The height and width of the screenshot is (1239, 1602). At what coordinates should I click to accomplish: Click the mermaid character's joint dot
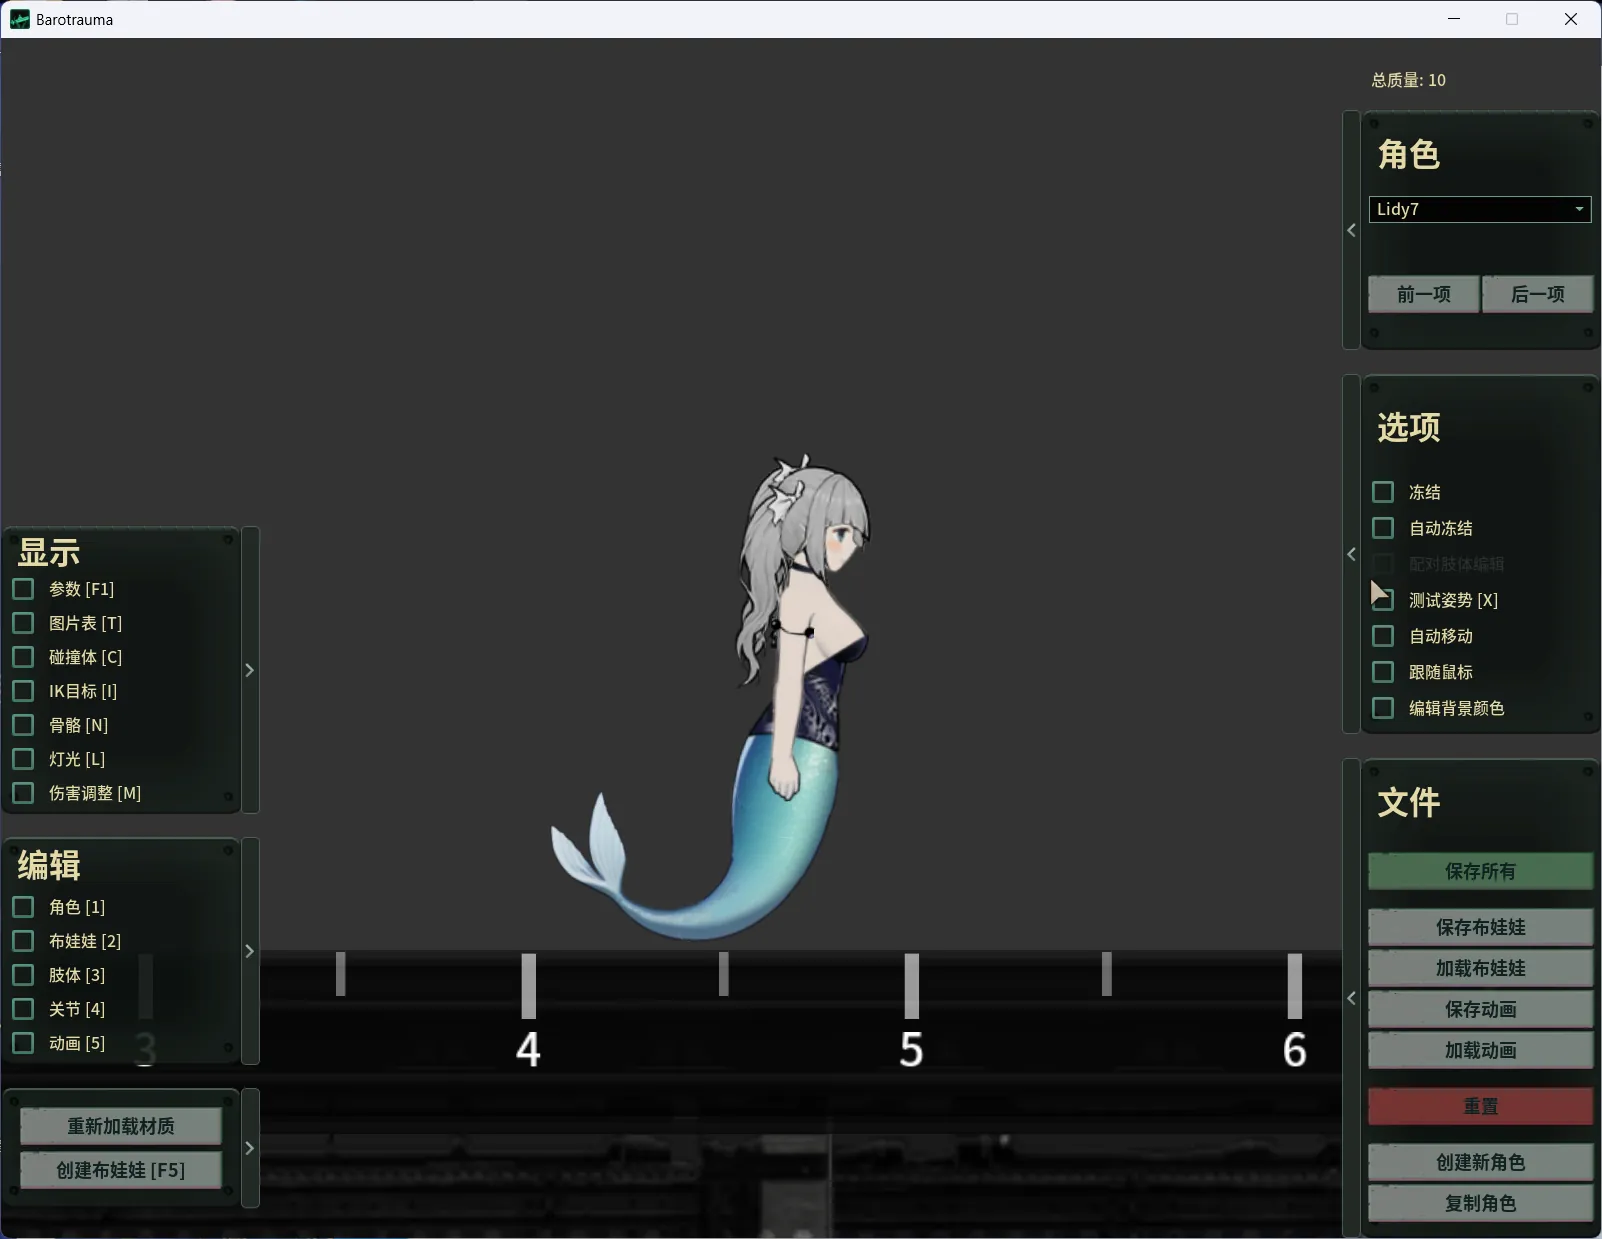pos(809,632)
